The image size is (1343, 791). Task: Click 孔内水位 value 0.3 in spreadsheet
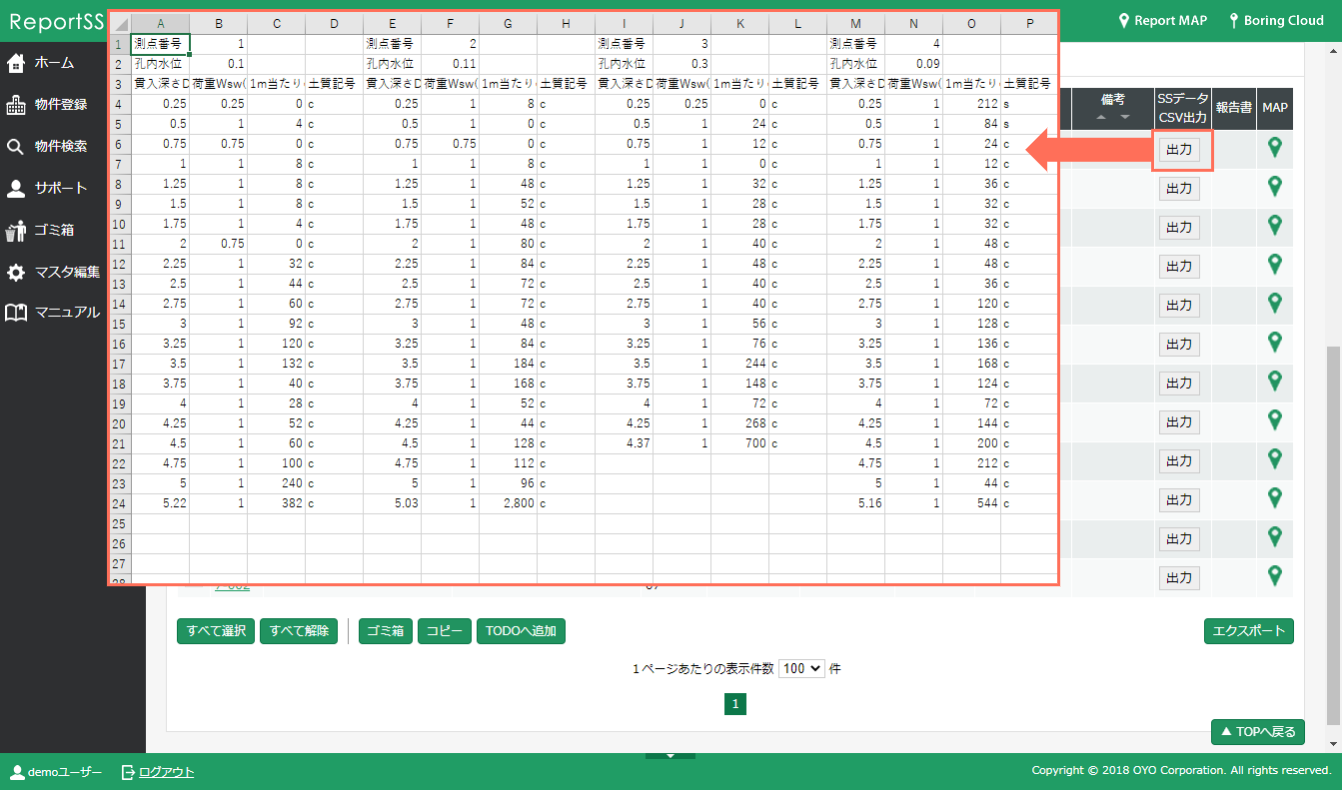coord(682,64)
